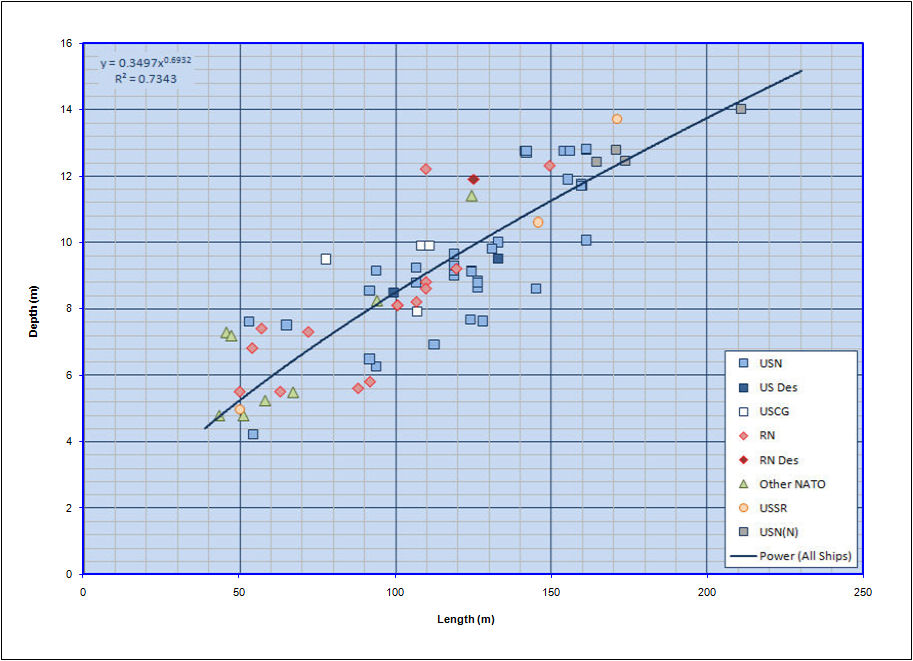
Task: Select the US Des dark blue legend marker
Action: point(743,387)
